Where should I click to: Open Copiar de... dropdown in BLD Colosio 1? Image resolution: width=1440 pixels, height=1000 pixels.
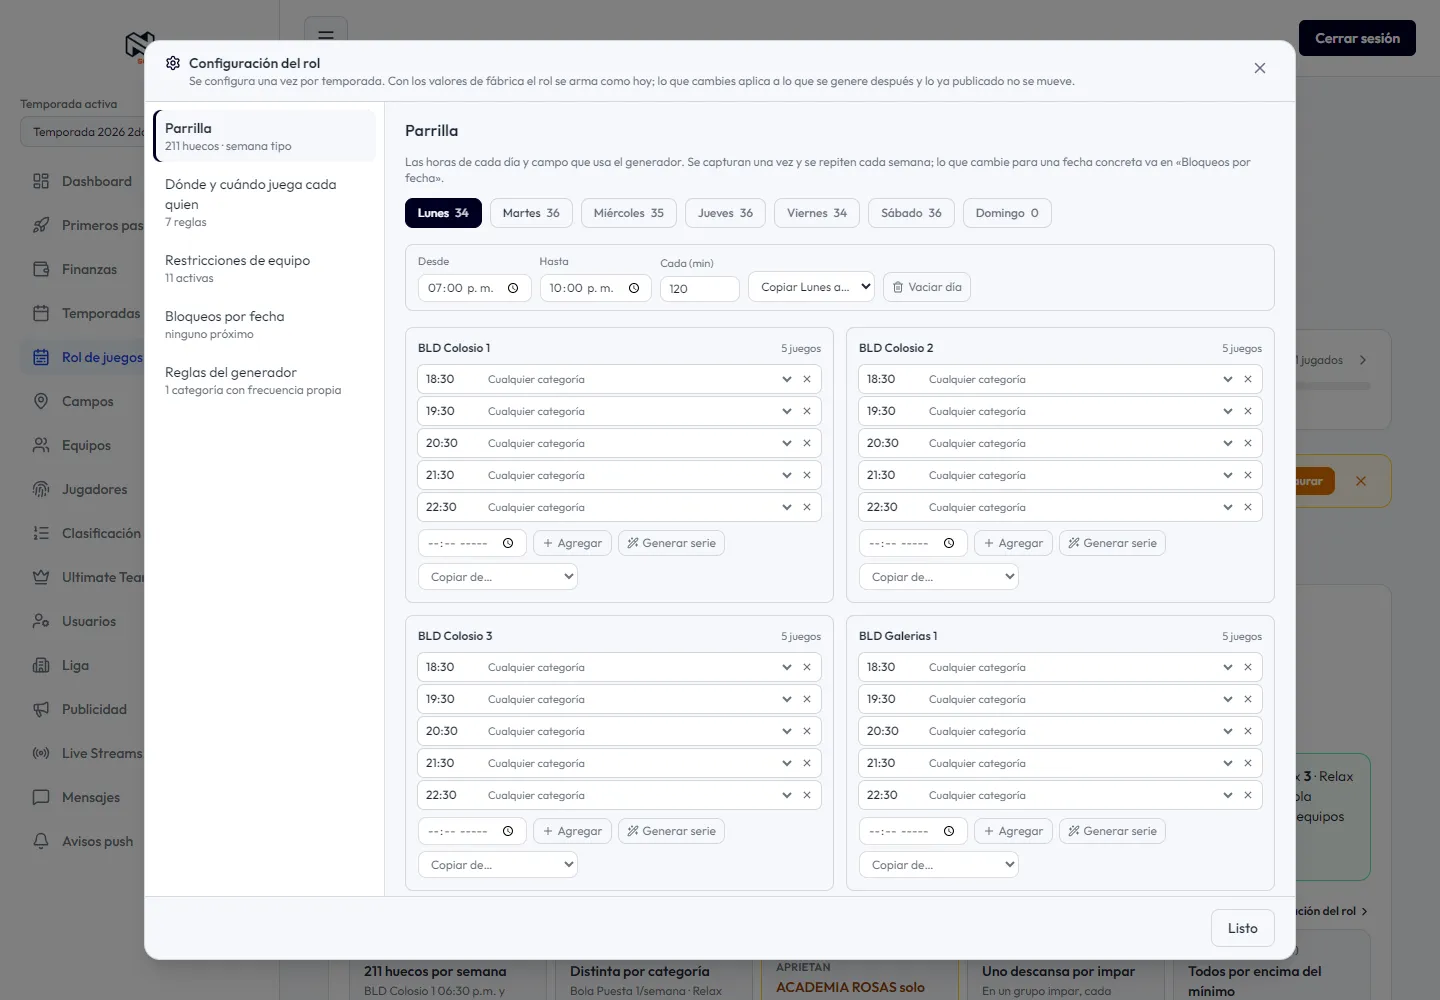tap(498, 577)
